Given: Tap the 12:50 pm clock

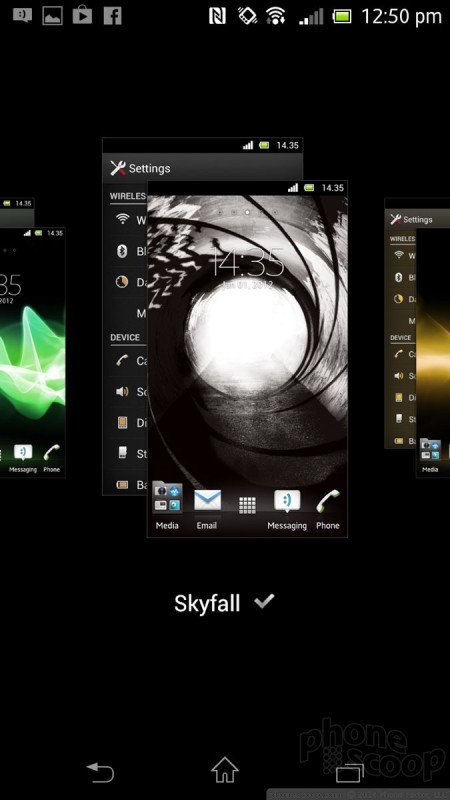Looking at the screenshot, I should (x=401, y=16).
